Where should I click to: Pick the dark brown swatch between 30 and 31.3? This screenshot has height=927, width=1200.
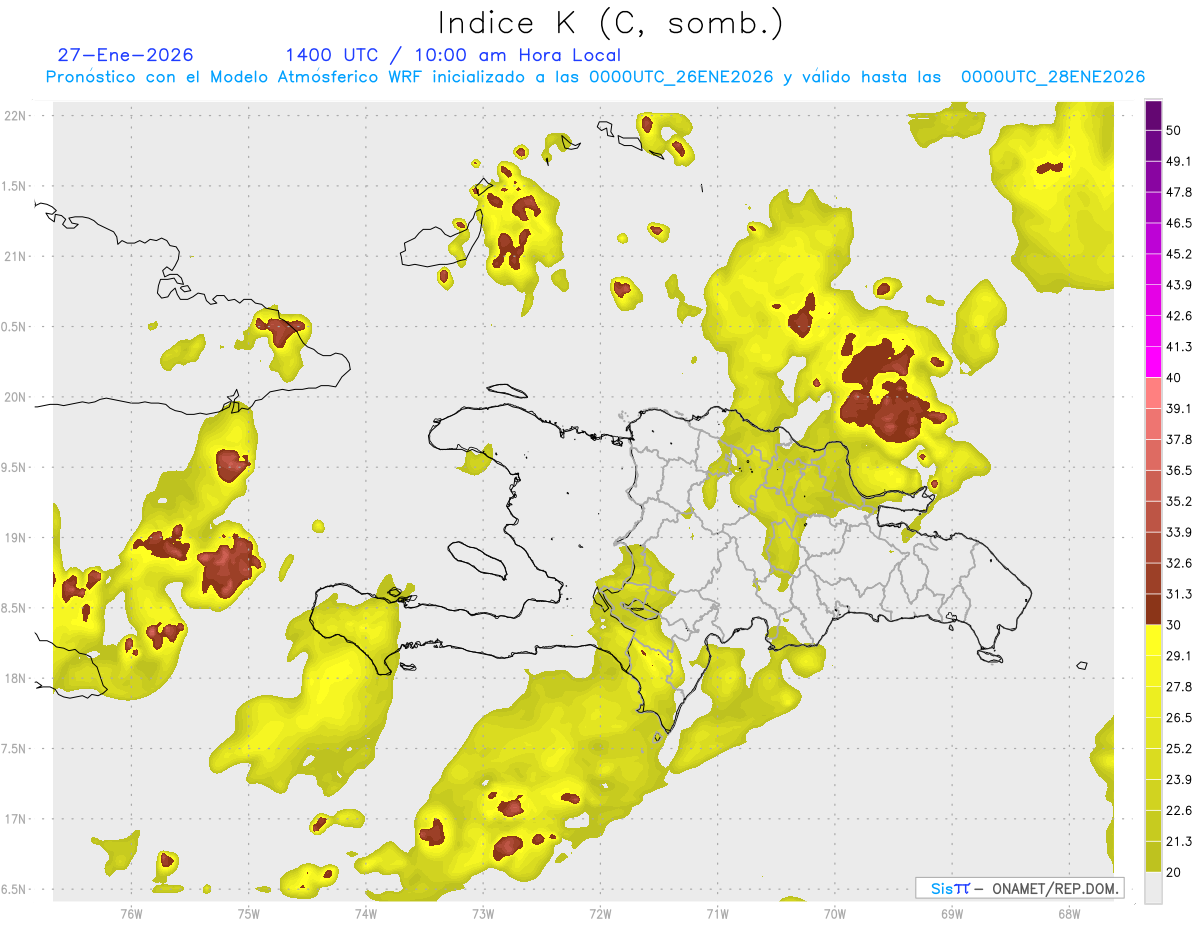click(1154, 609)
